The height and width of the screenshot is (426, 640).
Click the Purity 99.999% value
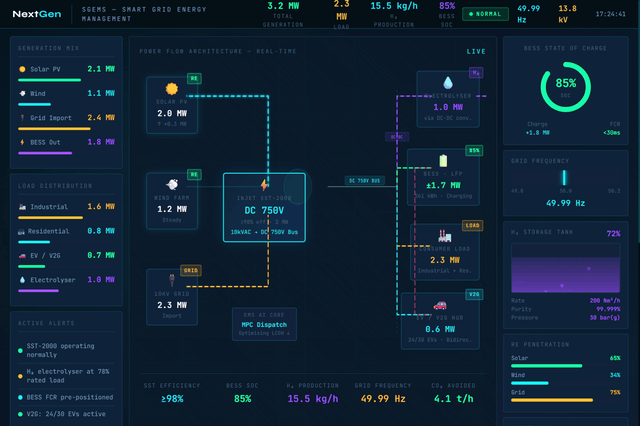point(608,309)
